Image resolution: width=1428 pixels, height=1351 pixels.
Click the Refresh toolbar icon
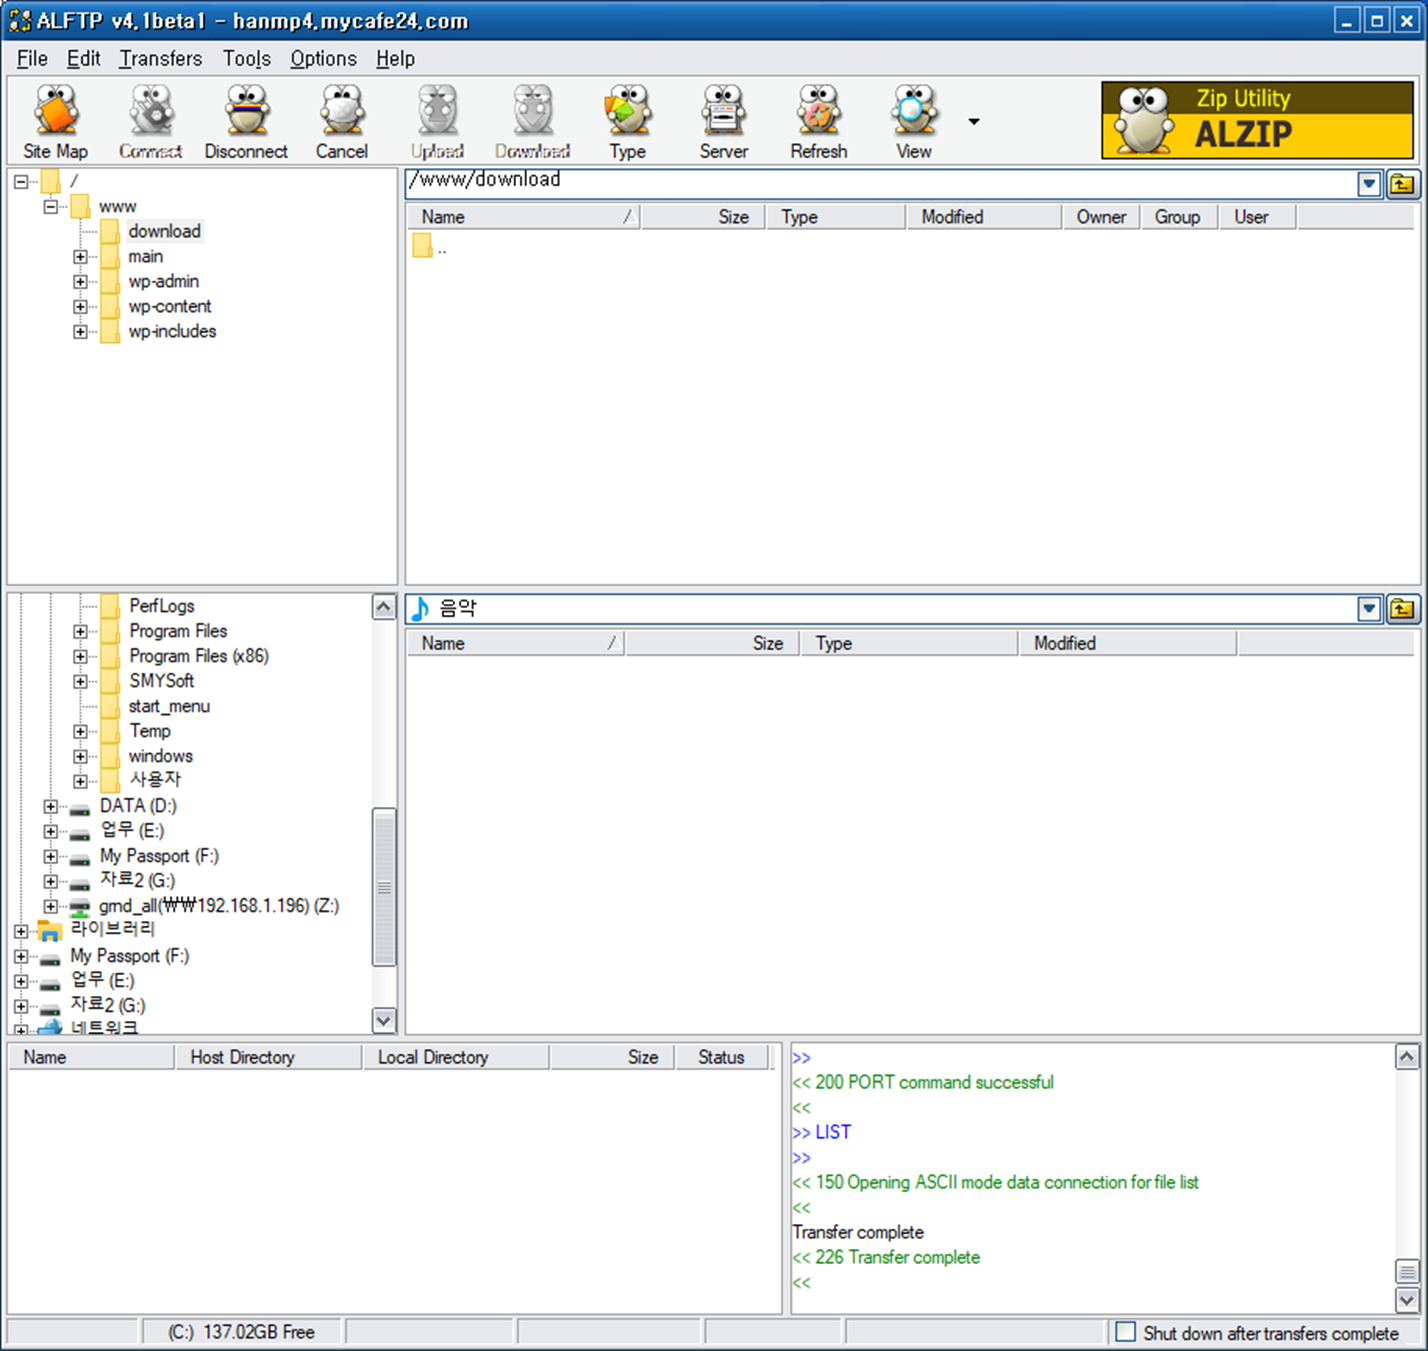click(818, 122)
